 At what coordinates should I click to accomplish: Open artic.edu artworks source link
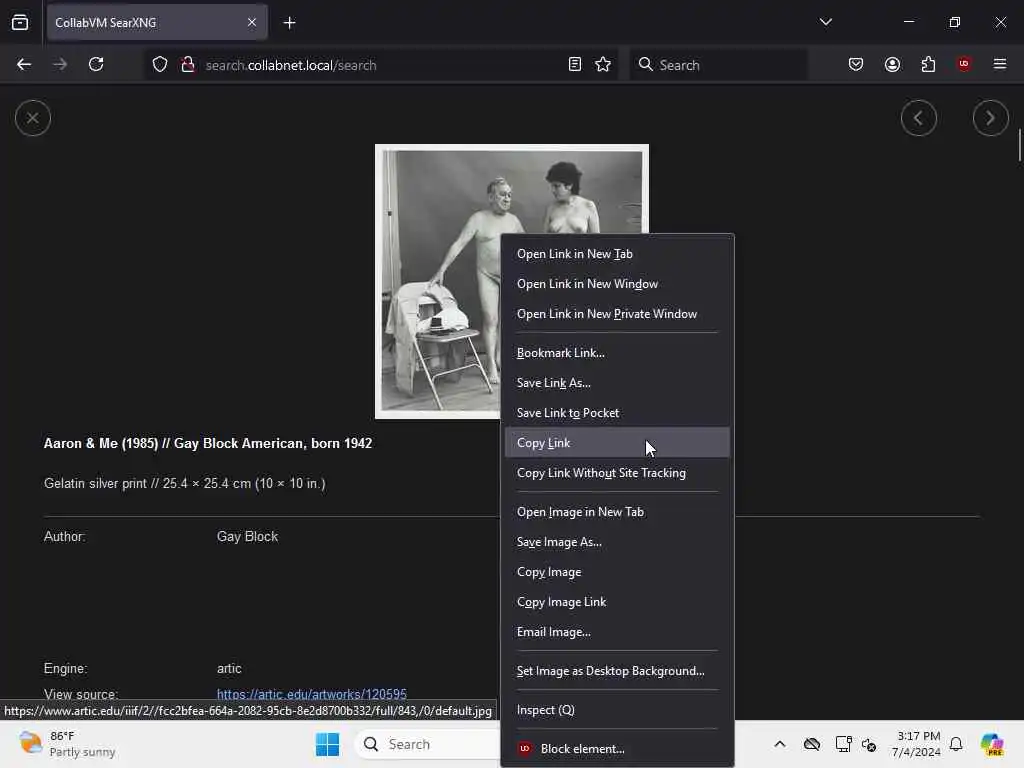pos(312,694)
